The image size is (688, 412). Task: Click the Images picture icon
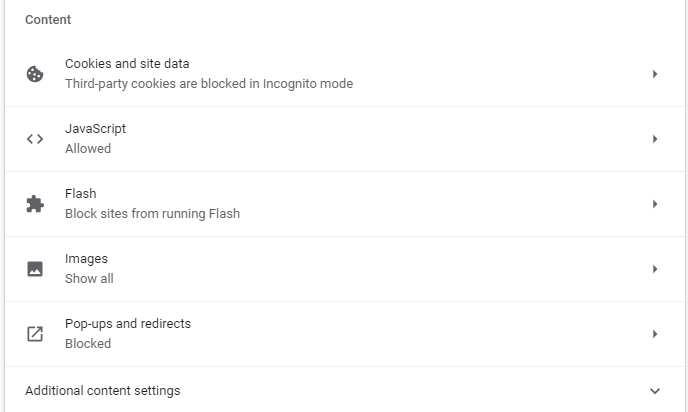35,269
